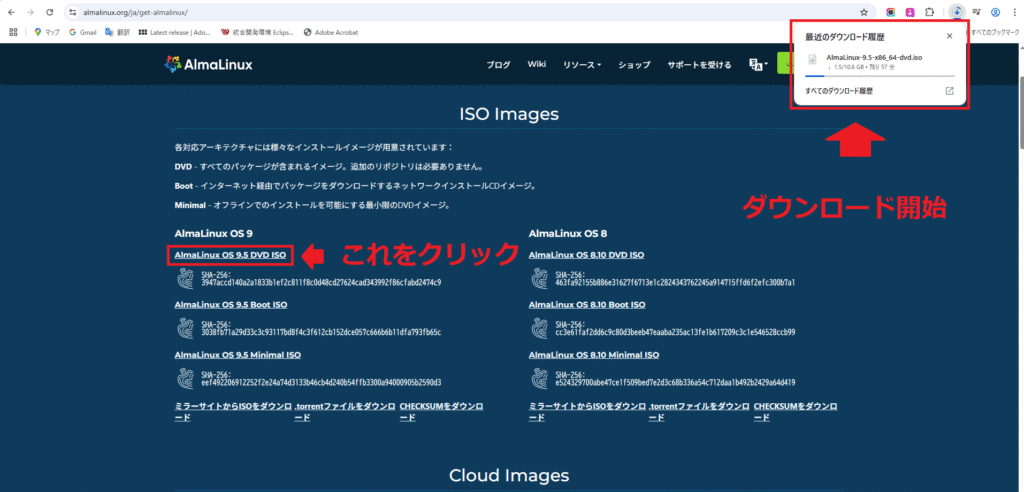The image size is (1024, 492).
Task: Open site information icon in address bar
Action: [73, 12]
